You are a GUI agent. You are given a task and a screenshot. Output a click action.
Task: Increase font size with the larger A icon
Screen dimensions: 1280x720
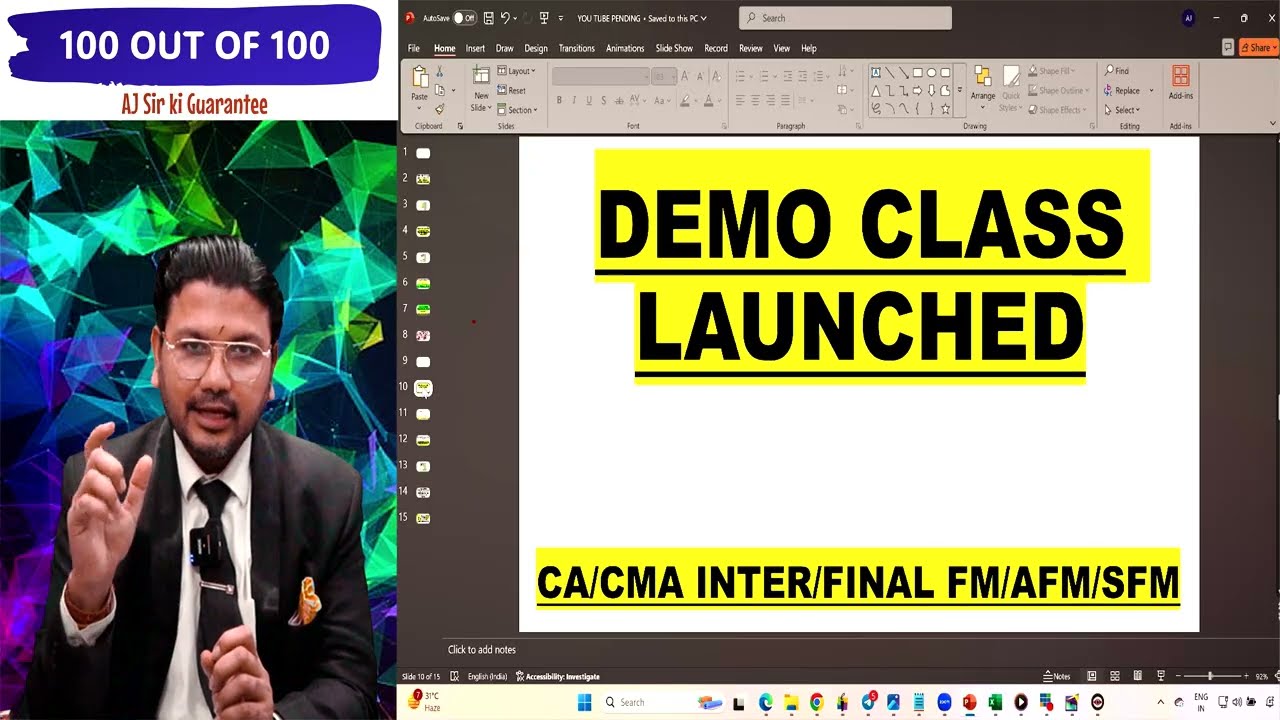(x=685, y=76)
